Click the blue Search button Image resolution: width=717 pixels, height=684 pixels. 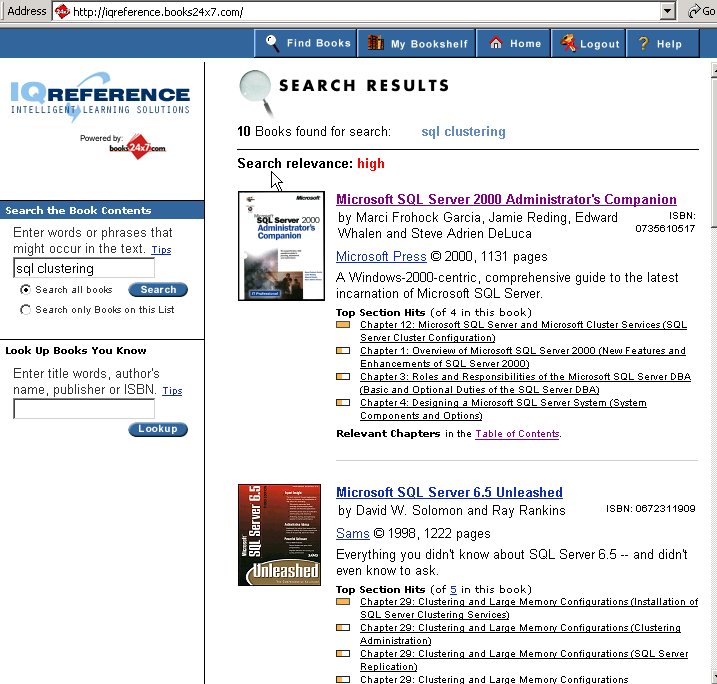158,289
